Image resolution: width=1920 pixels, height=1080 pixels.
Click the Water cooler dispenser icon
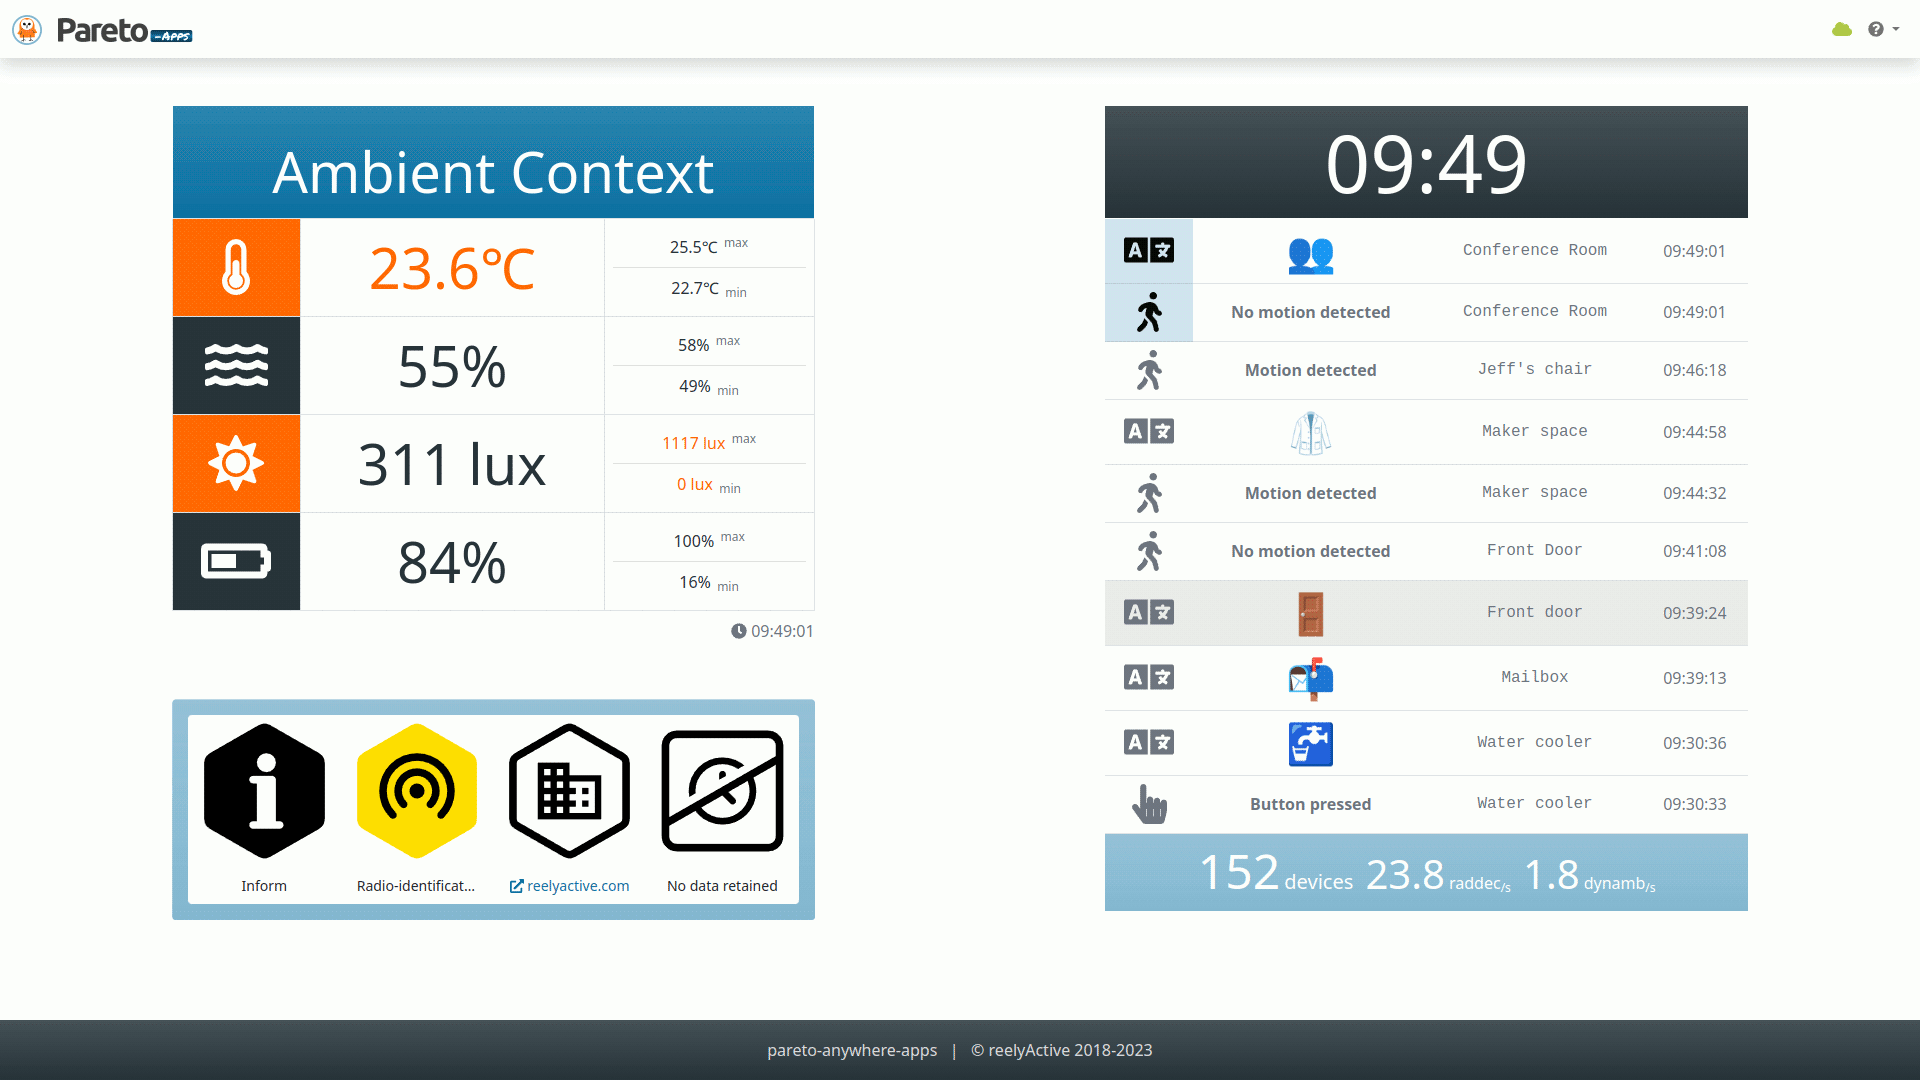[1309, 742]
